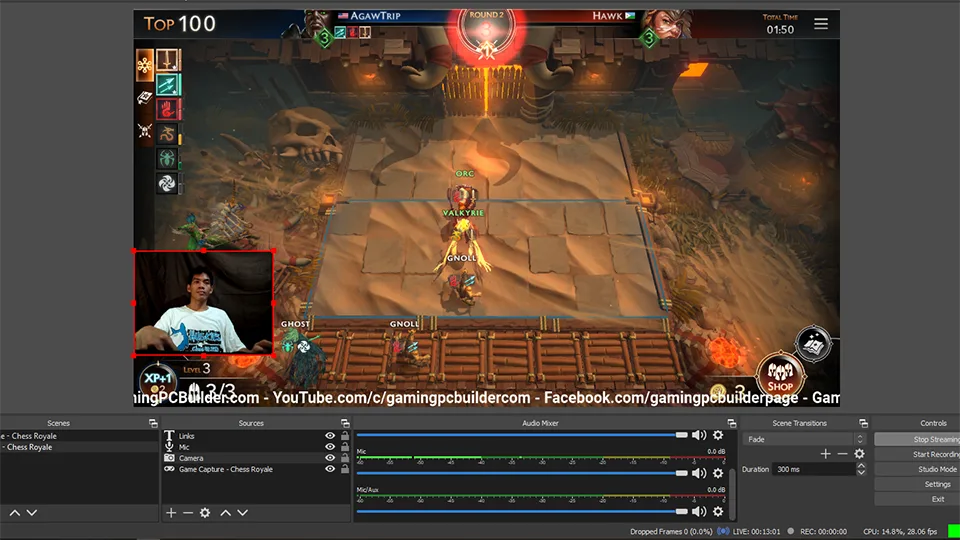Add a new source with plus icon

point(171,512)
